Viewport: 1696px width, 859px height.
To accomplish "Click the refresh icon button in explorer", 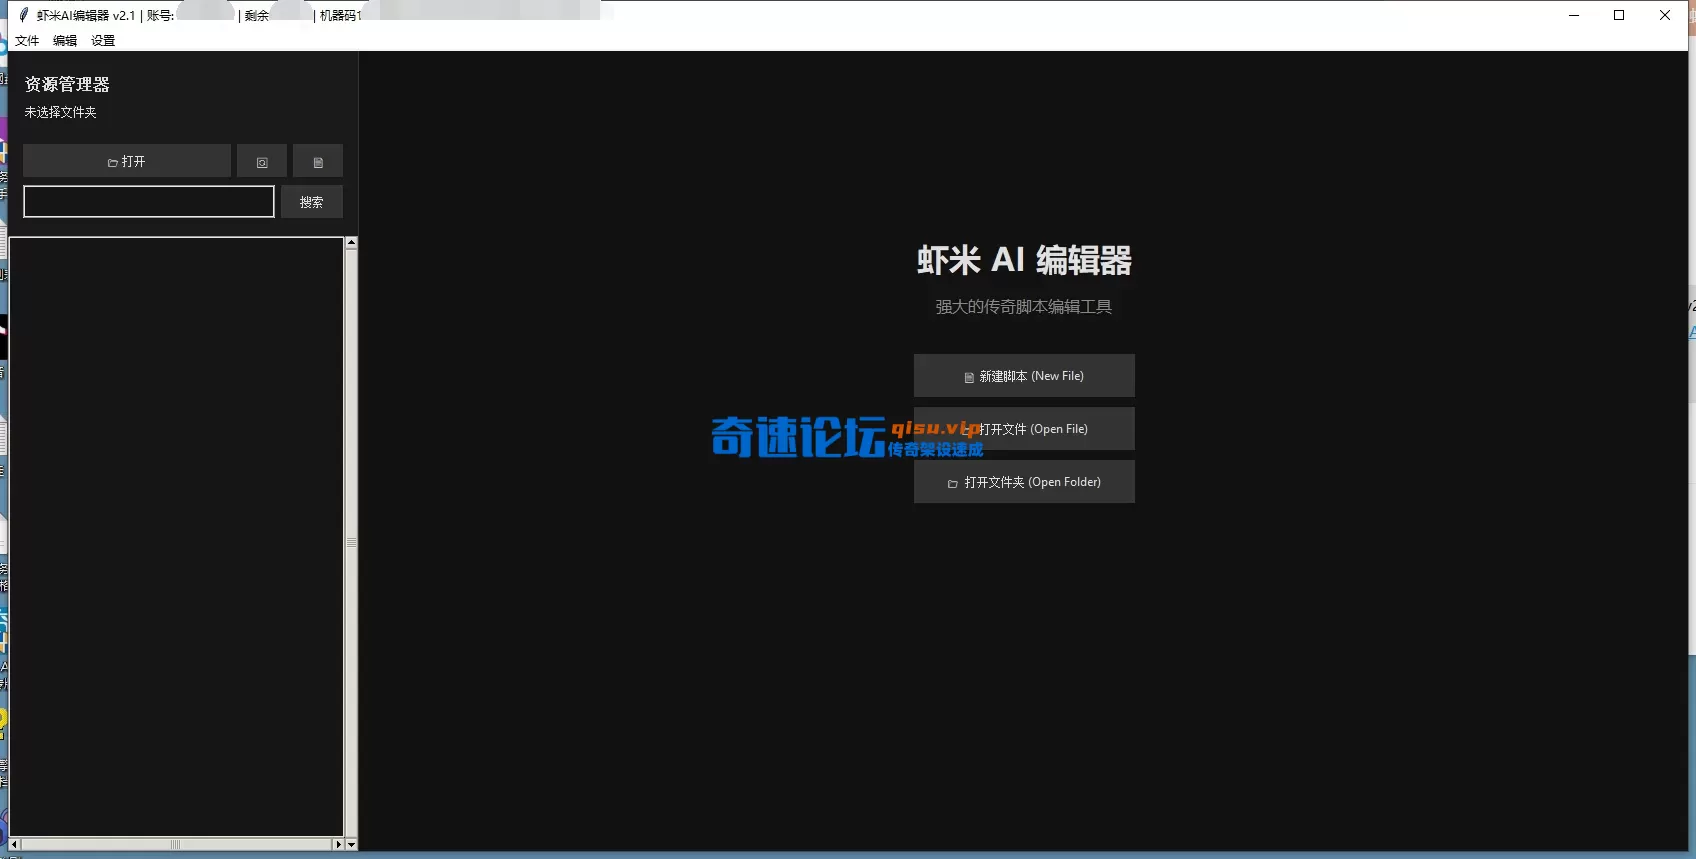I will pos(262,161).
